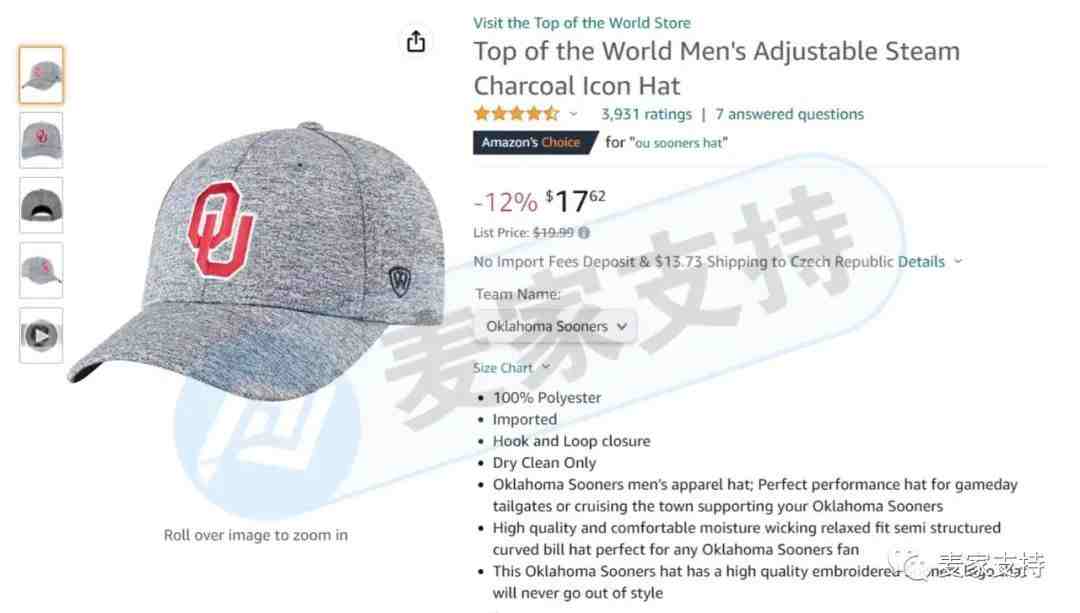This screenshot has width=1080, height=613.
Task: Open the shipping Details link
Action: tap(921, 262)
